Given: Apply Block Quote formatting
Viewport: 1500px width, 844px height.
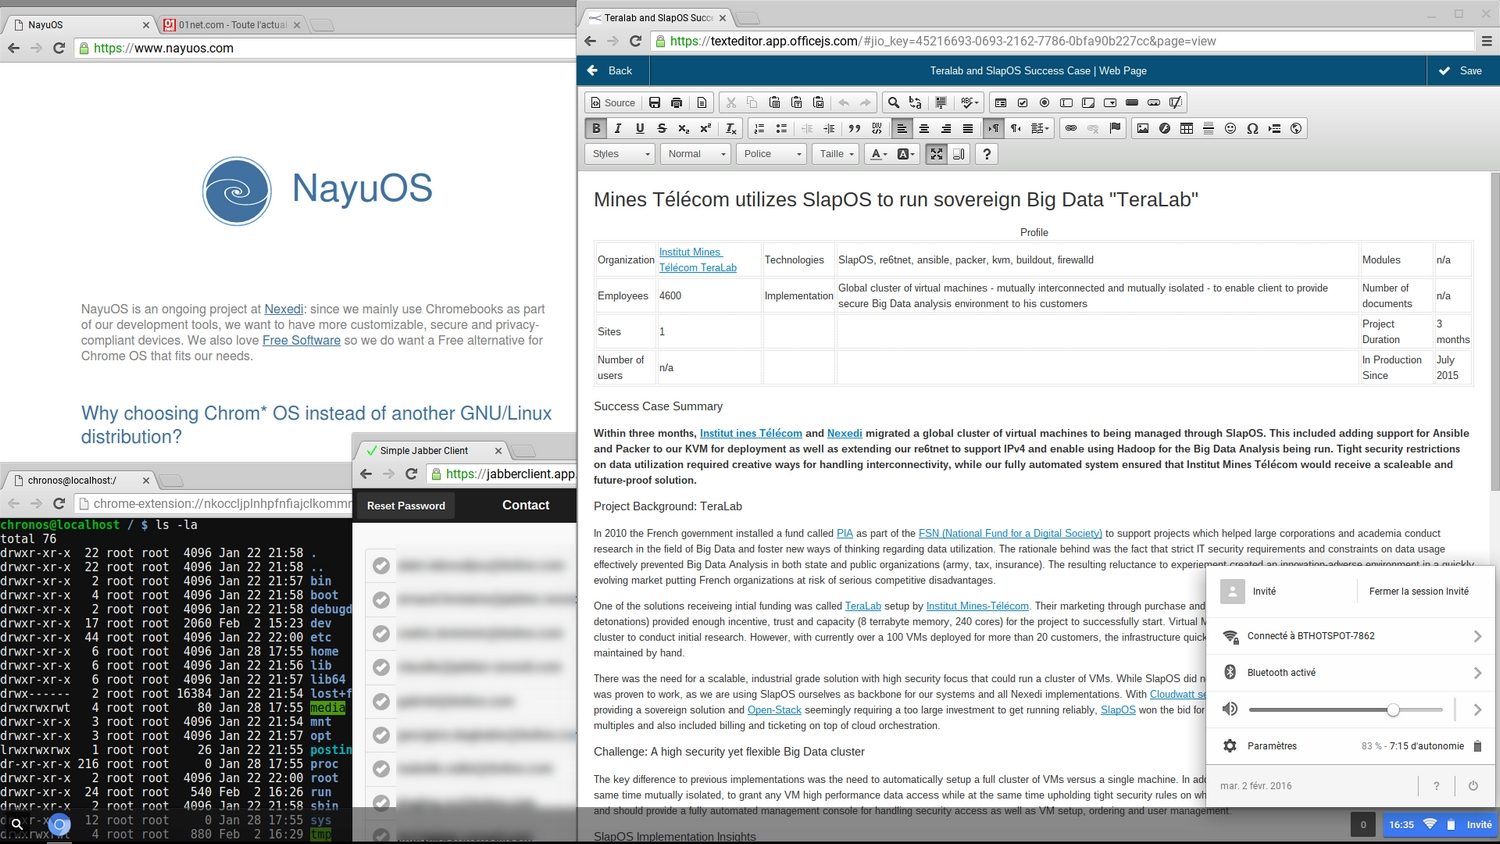Looking at the screenshot, I should 854,129.
